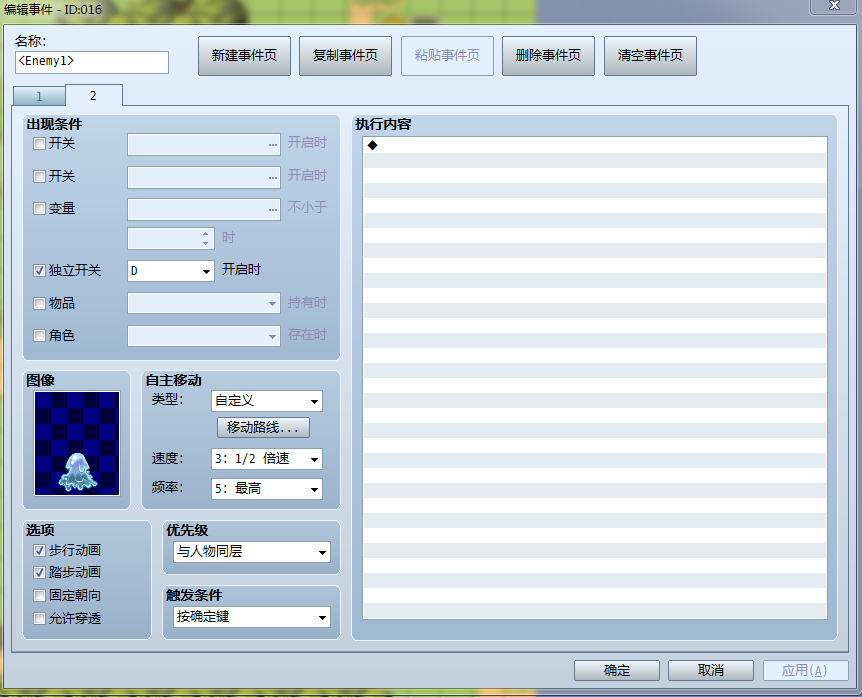Enable the 角色 condition checkbox
Viewport: 862px width, 697px height.
tap(39, 335)
